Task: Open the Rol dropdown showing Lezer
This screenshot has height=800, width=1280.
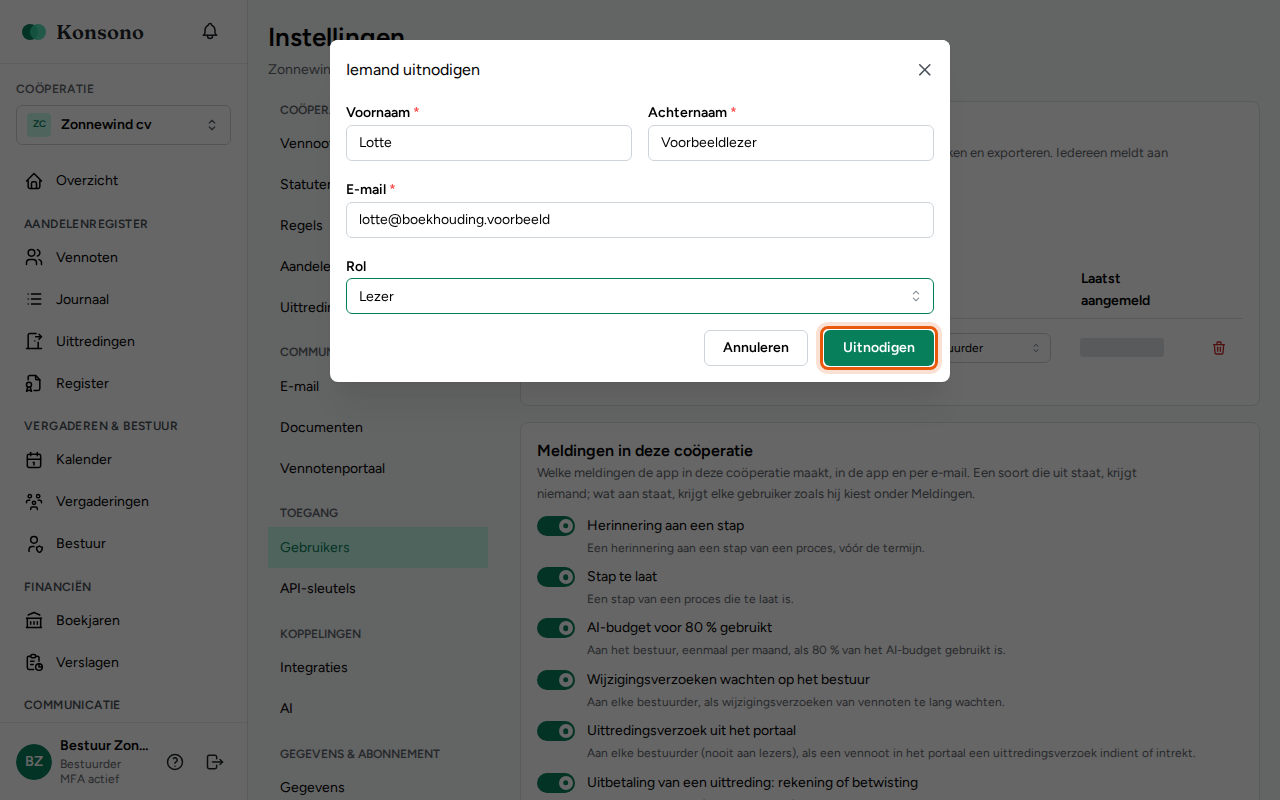Action: 640,296
